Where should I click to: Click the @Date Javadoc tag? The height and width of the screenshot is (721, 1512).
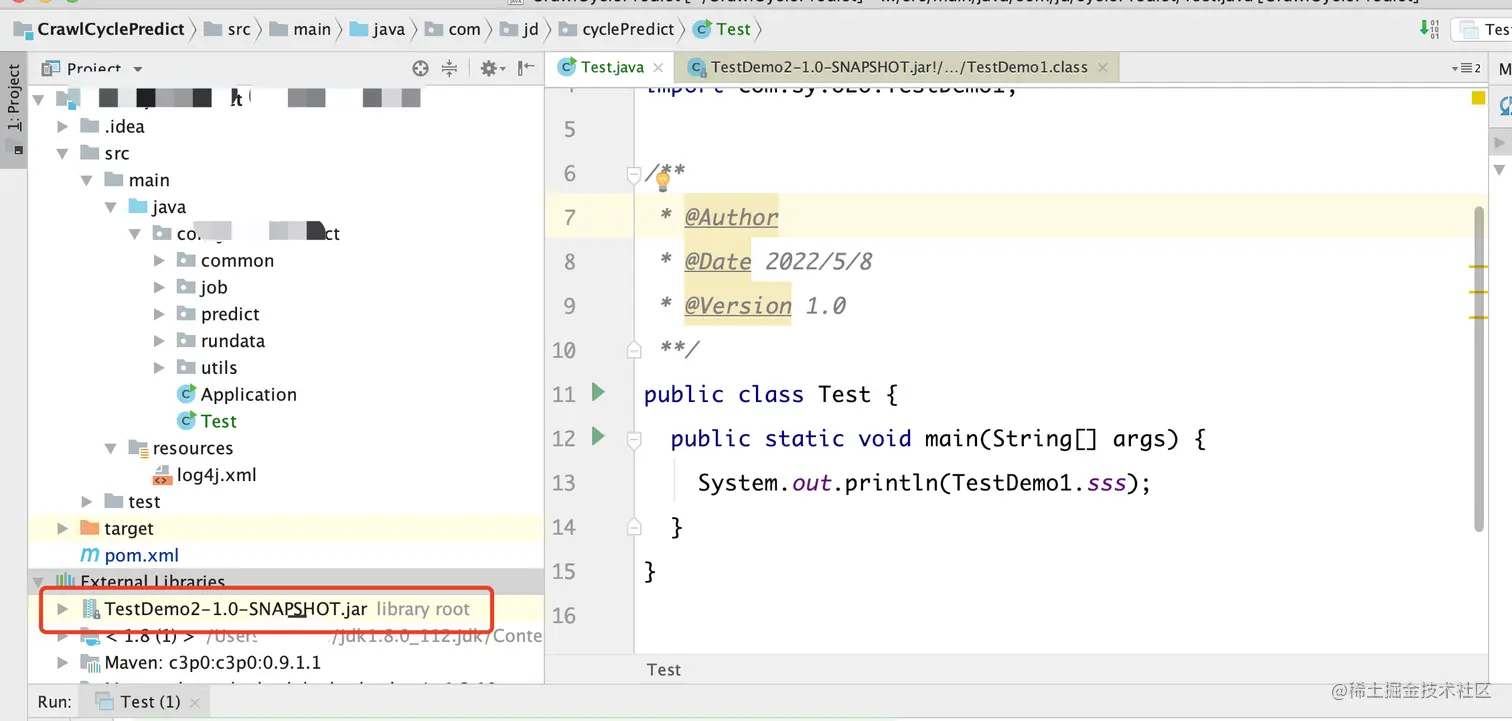pos(718,261)
